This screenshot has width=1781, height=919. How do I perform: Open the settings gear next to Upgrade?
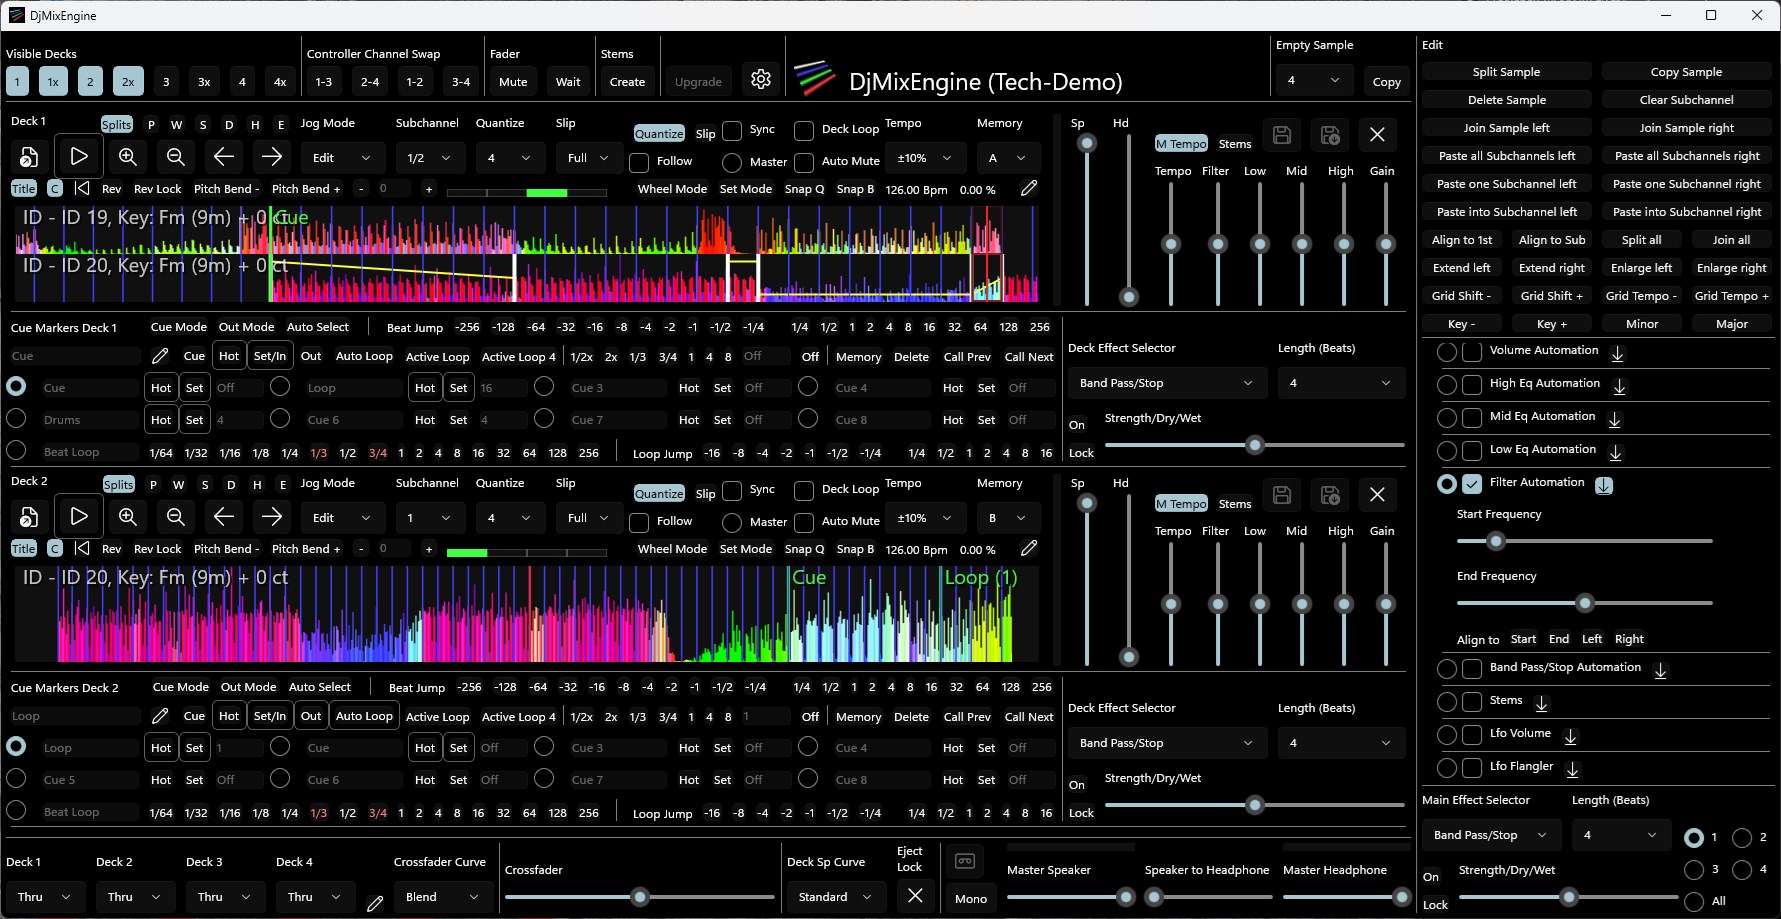coord(761,79)
